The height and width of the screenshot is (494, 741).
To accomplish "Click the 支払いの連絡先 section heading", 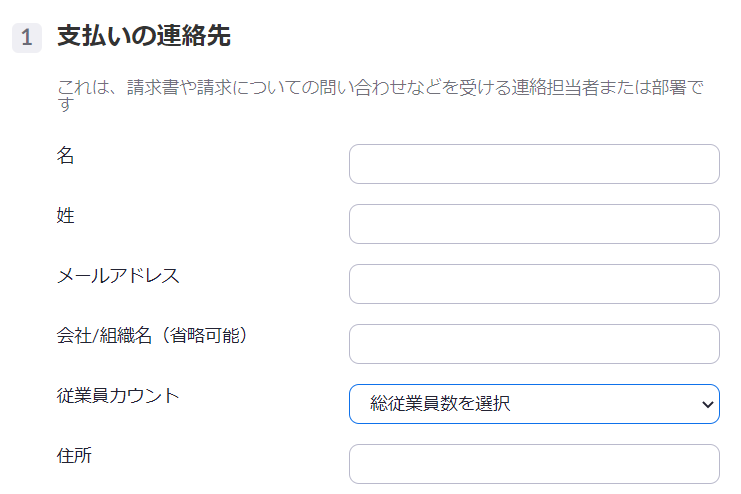I will click(x=144, y=37).
